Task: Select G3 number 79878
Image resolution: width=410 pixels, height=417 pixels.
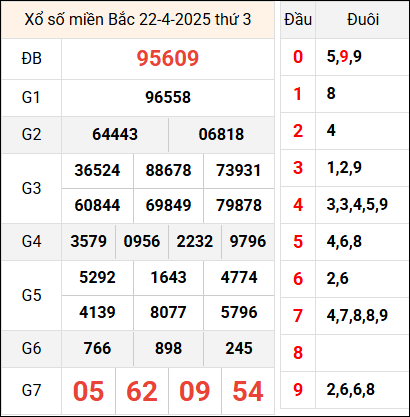Action: [239, 205]
